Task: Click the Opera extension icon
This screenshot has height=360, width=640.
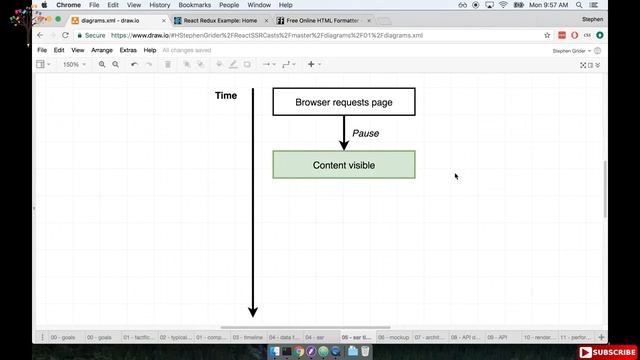Action: (x=575, y=36)
